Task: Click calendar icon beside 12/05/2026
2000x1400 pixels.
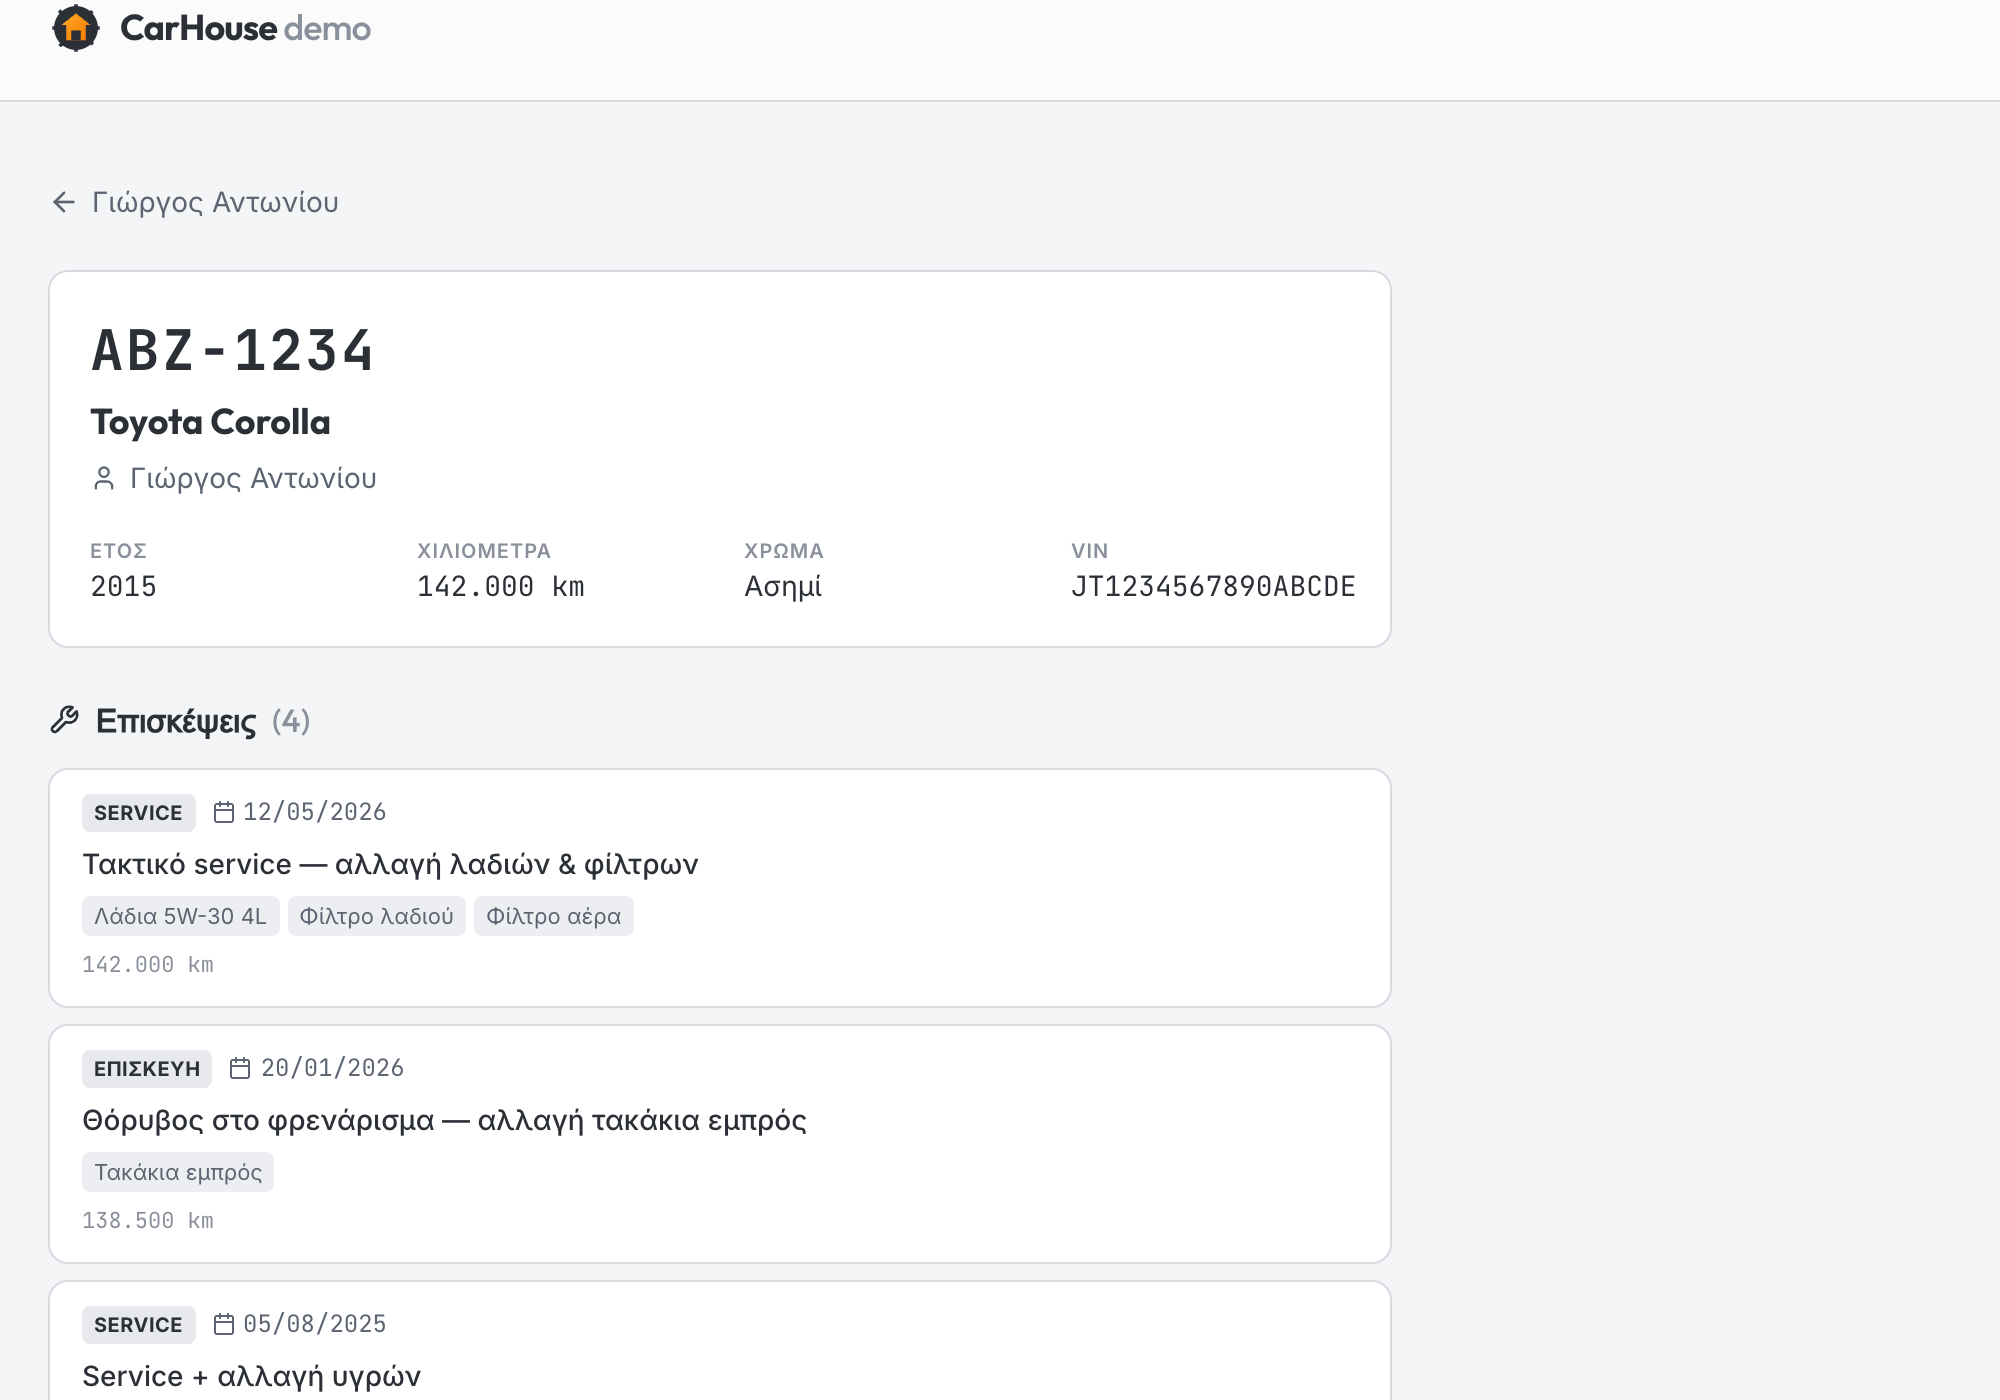Action: tap(224, 812)
